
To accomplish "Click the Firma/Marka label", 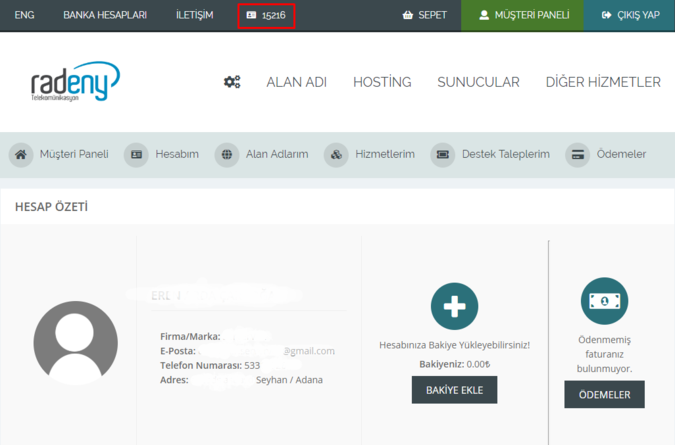I will (190, 337).
